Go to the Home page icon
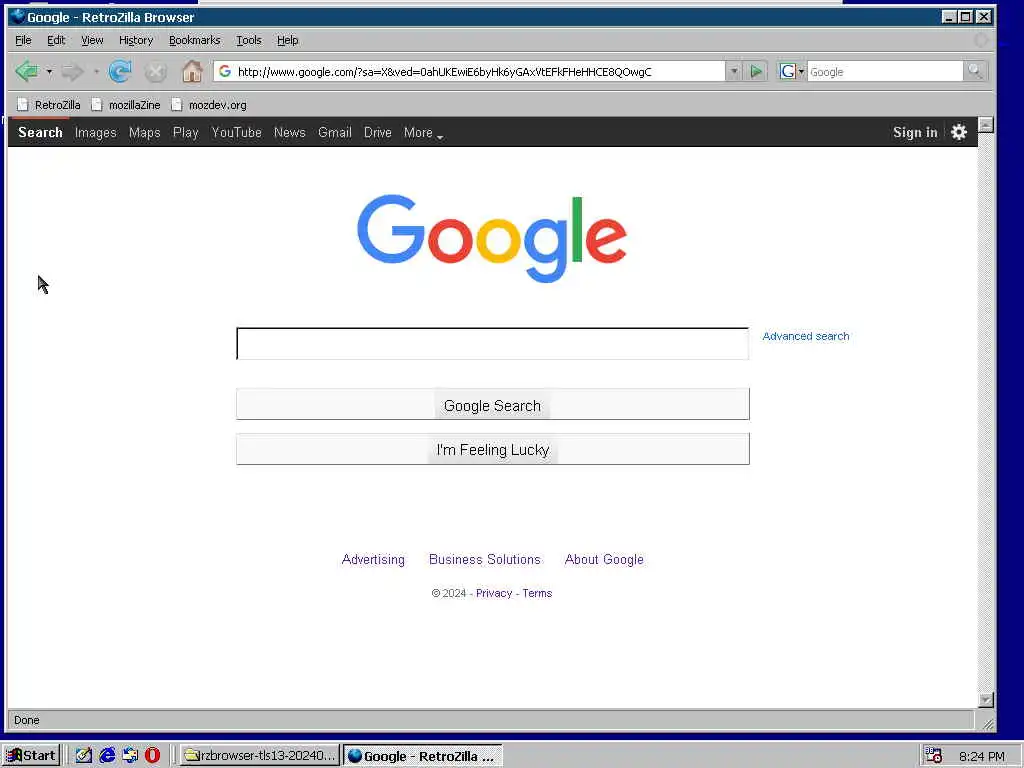This screenshot has width=1024, height=768. (192, 71)
